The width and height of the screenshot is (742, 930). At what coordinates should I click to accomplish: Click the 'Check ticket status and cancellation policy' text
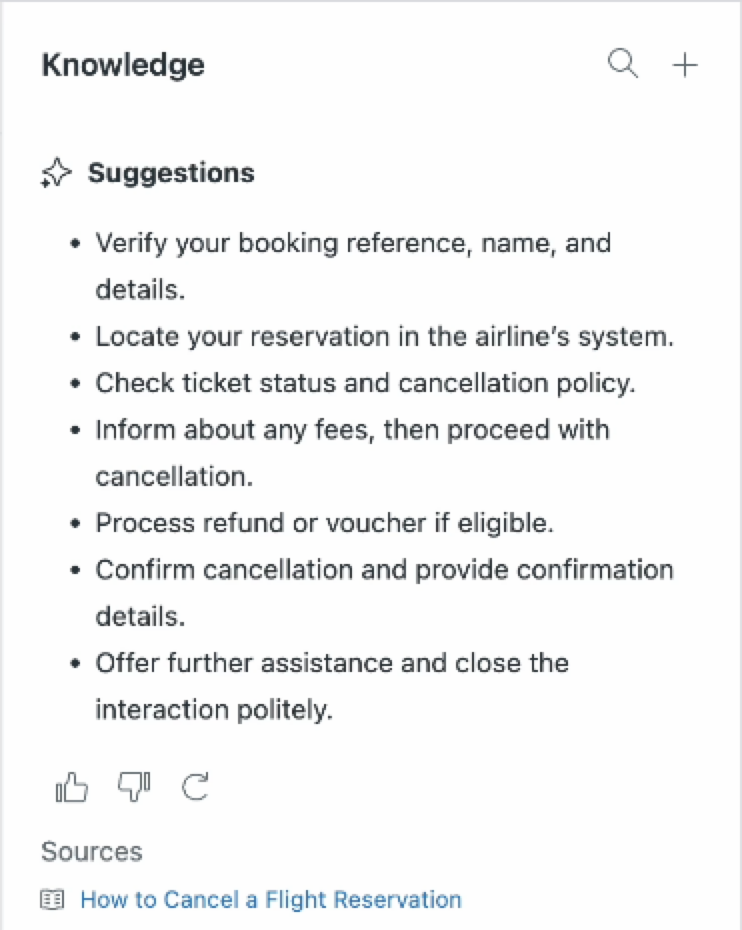click(366, 383)
